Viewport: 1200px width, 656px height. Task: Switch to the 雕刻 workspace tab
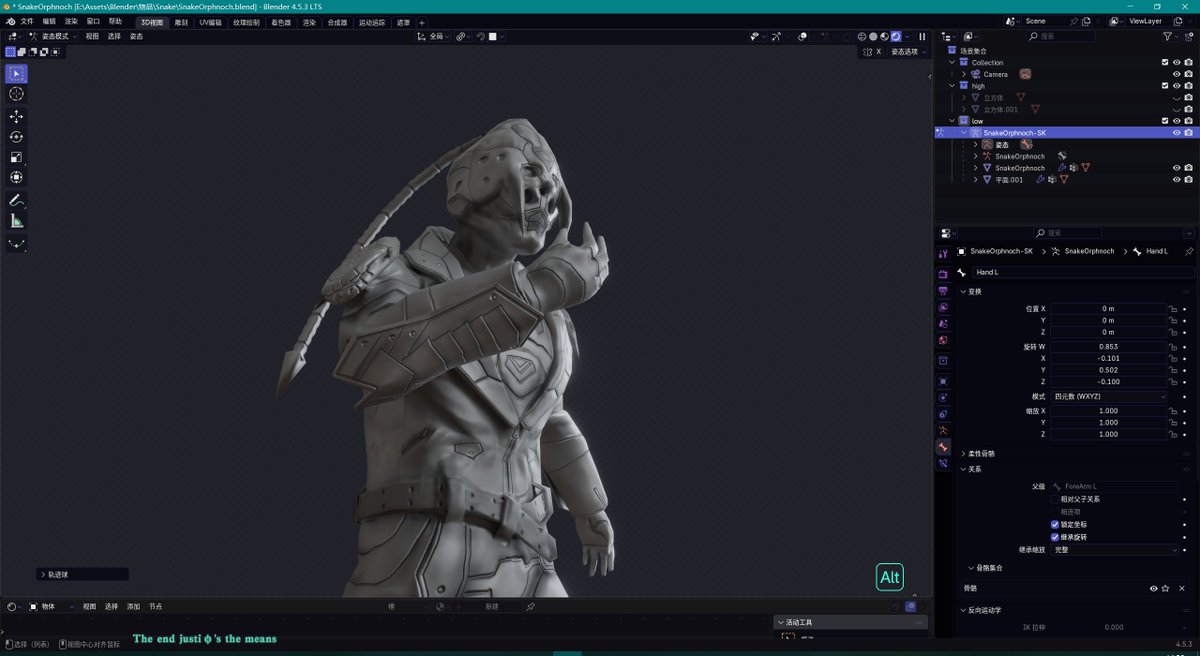(181, 21)
